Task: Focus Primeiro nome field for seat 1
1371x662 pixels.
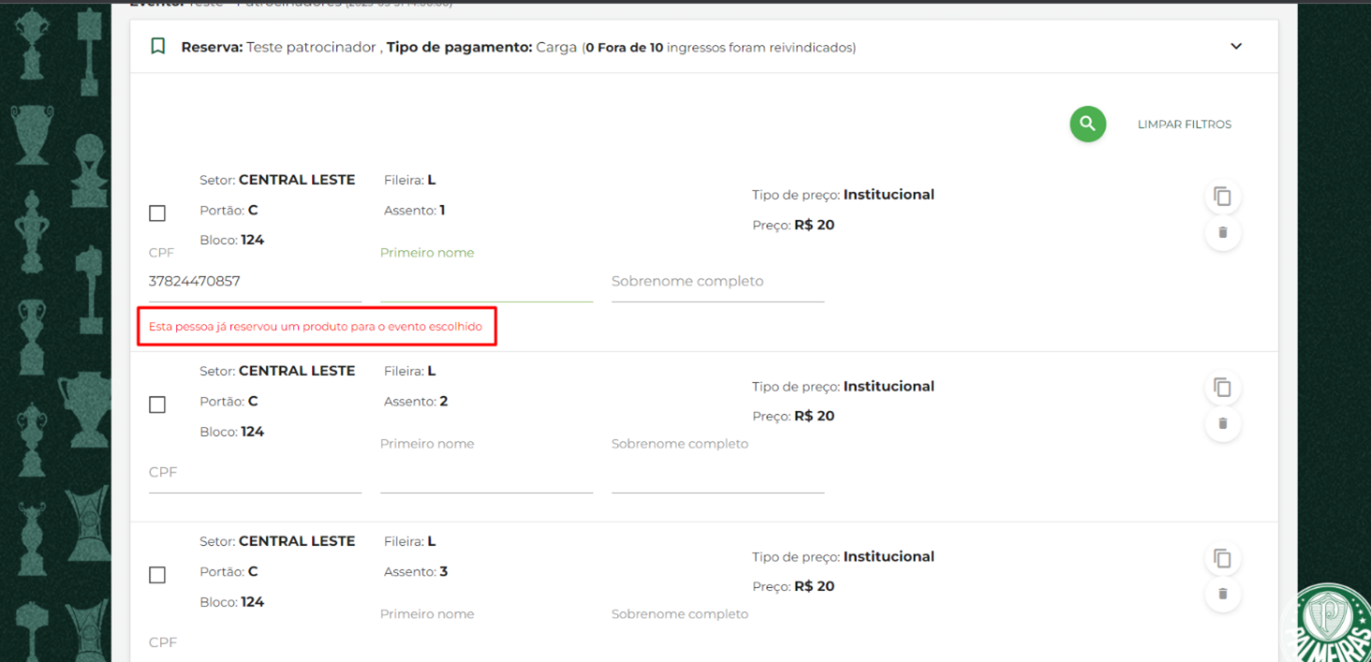Action: 486,281
